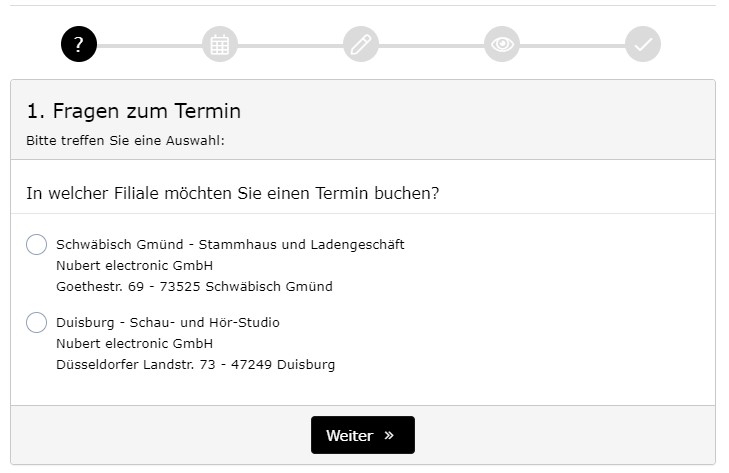Click the double chevron on Weiter

[x=389, y=436]
